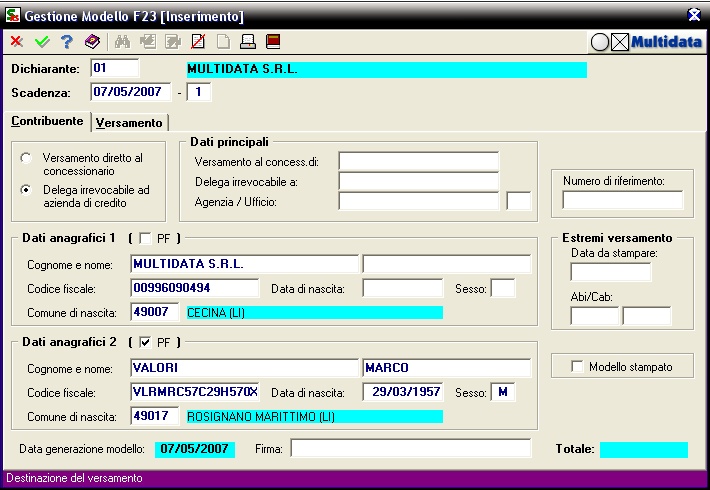This screenshot has width=710, height=490.
Task: Click the greyed previous record icon
Action: coord(148,42)
